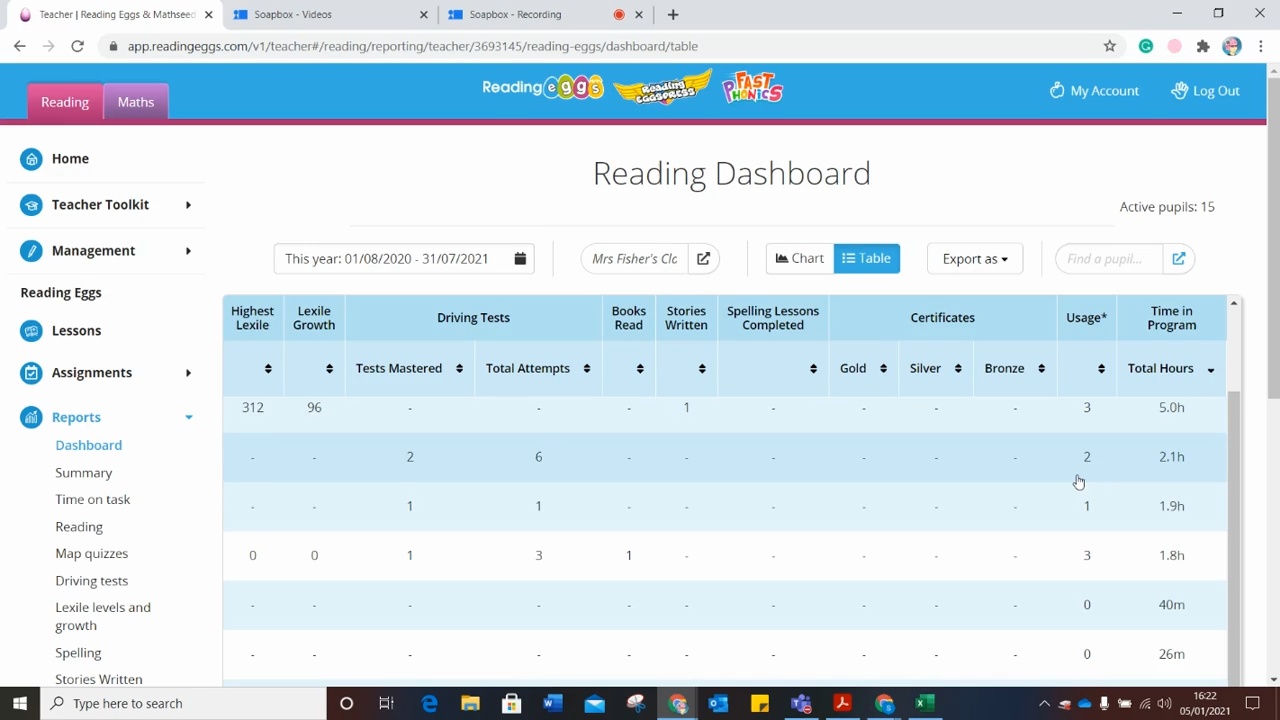Viewport: 1280px width, 720px height.
Task: Sort by Highest Lexile column
Action: point(268,369)
